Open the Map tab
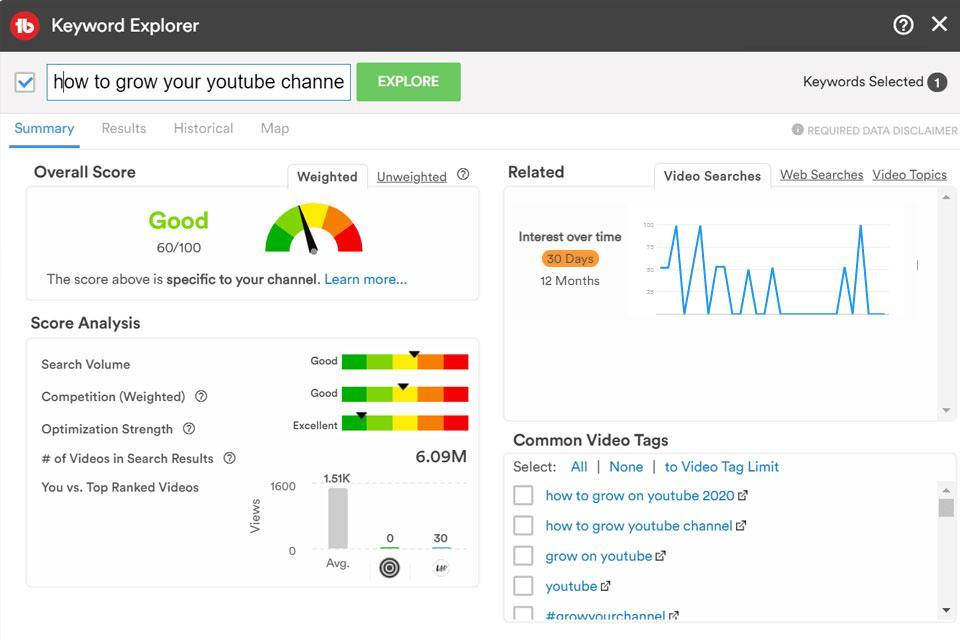960x640 pixels. coord(275,129)
